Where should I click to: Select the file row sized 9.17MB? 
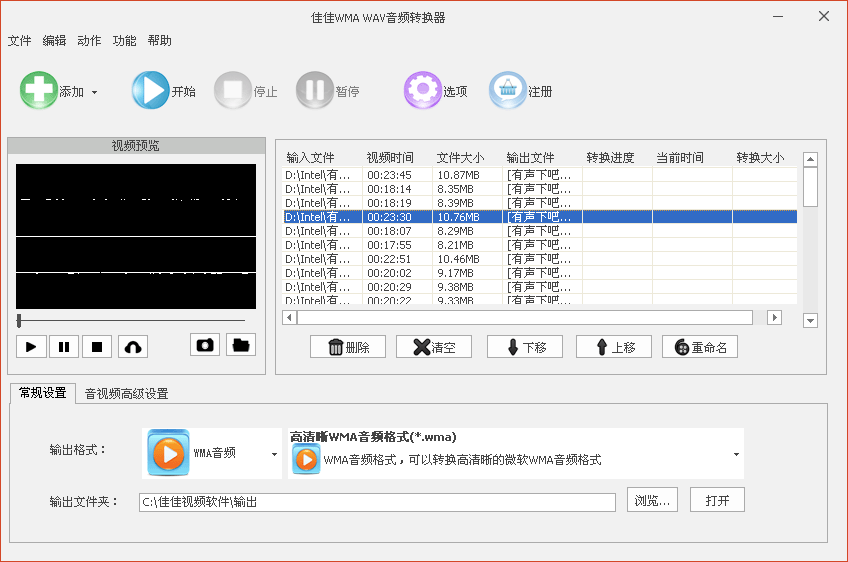pyautogui.click(x=540, y=273)
